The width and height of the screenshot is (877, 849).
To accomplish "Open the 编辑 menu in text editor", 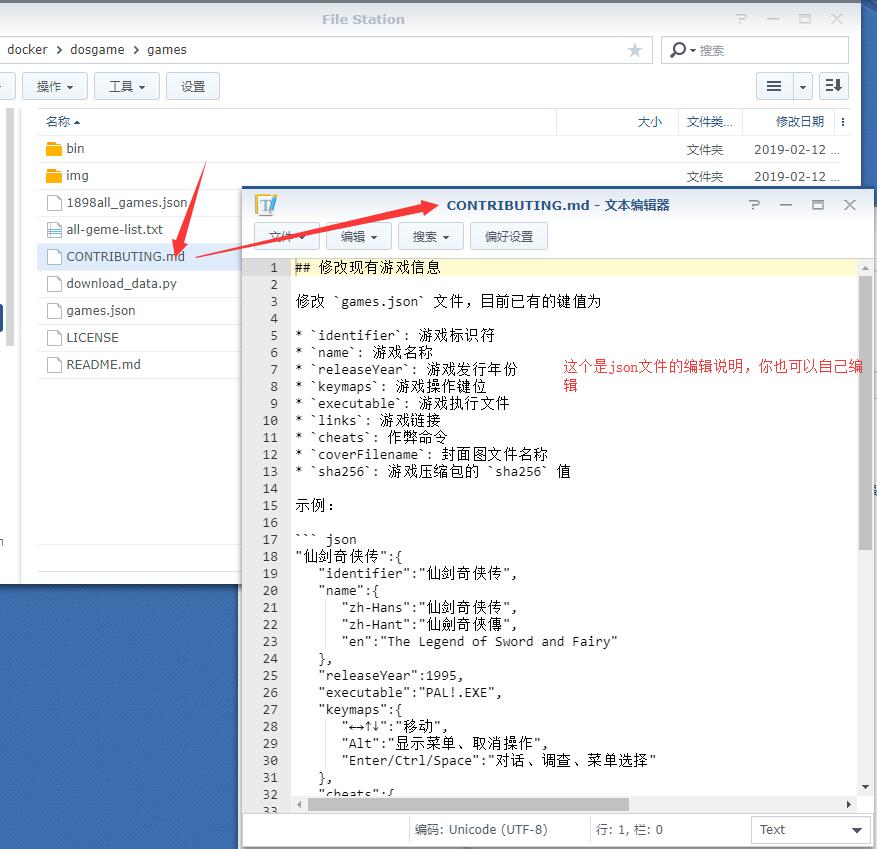I will click(359, 237).
